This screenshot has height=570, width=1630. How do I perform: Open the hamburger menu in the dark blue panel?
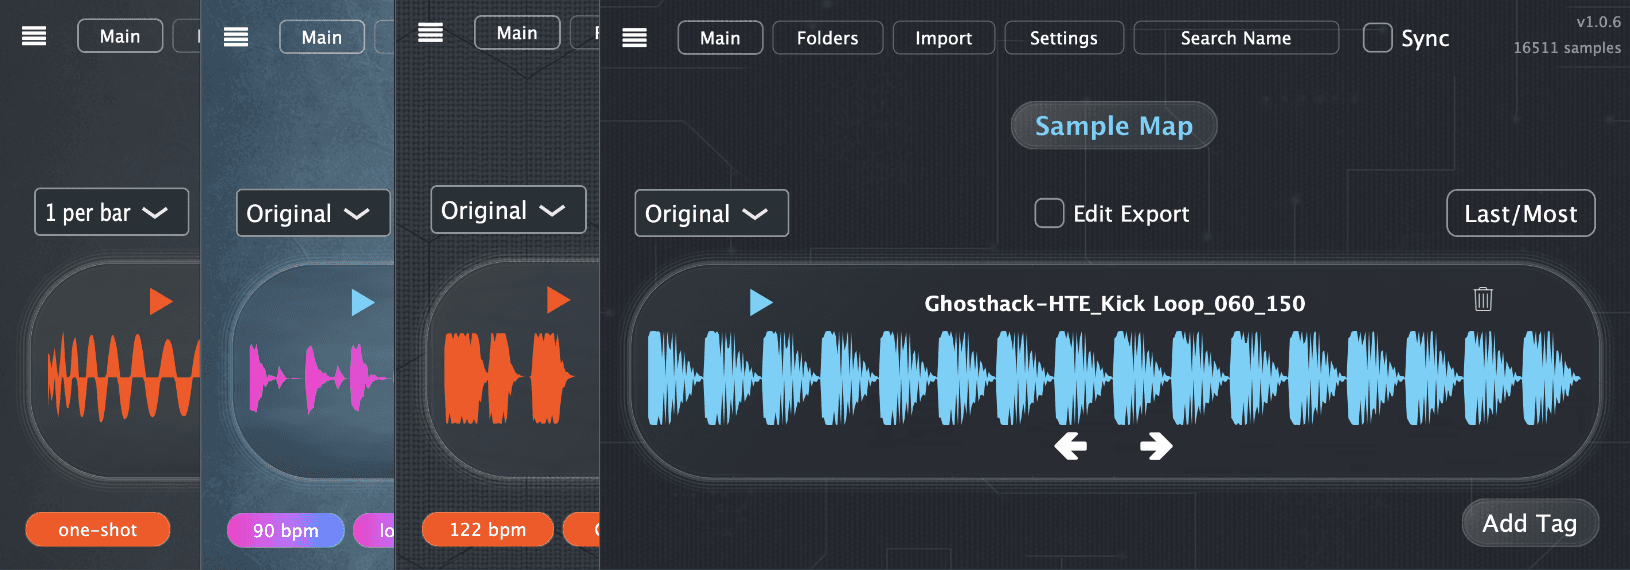tap(634, 38)
